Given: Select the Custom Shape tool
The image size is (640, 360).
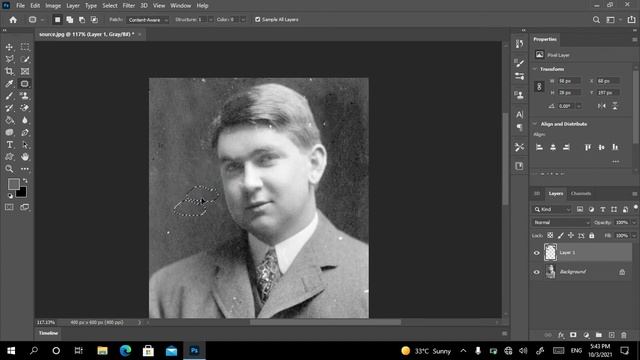Looking at the screenshot, I should [x=9, y=157].
